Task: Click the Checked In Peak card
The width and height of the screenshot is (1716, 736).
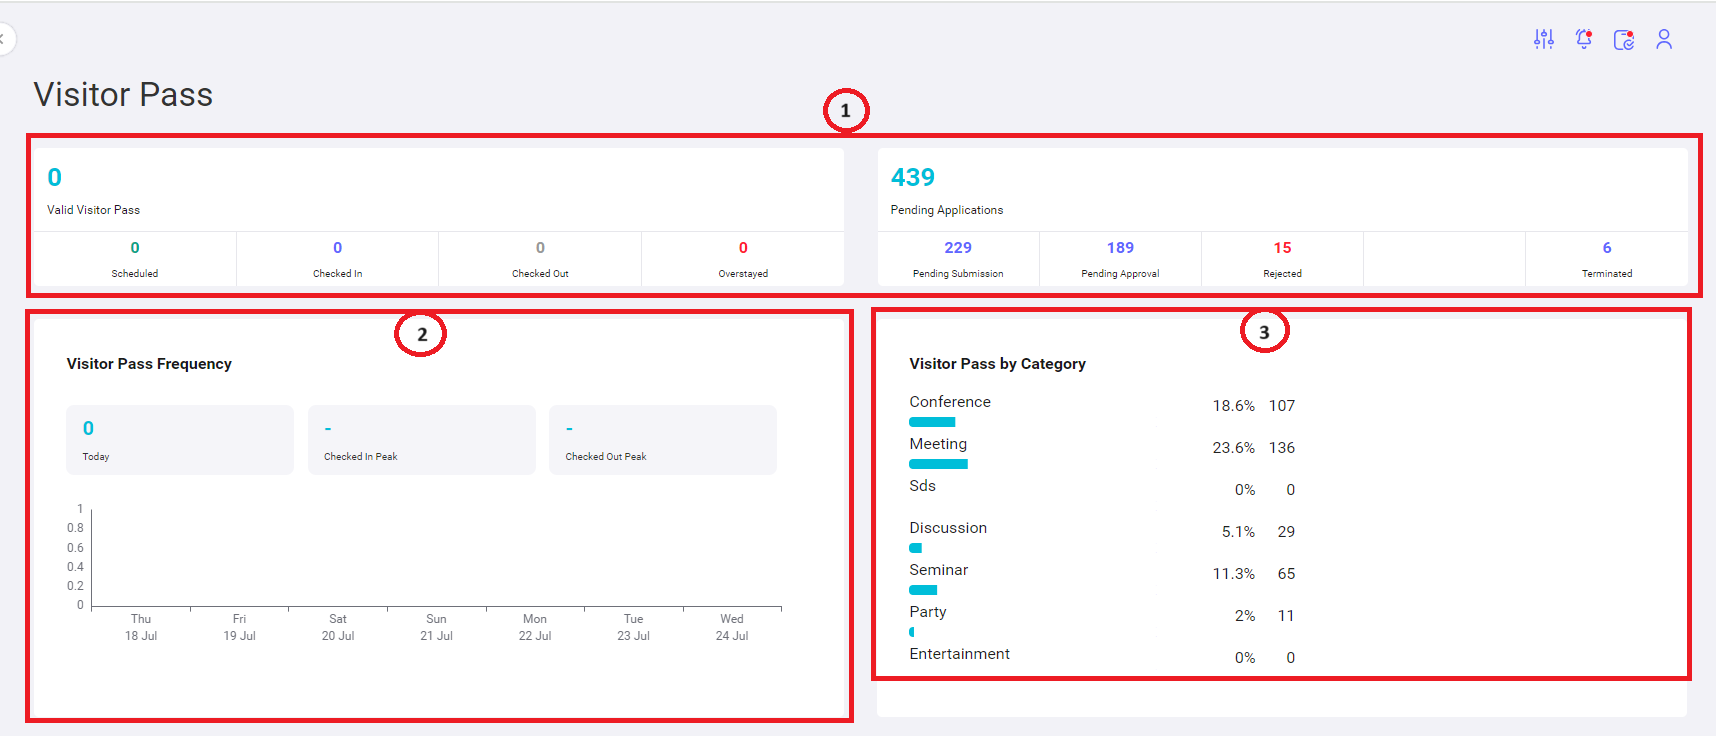Action: [x=422, y=440]
